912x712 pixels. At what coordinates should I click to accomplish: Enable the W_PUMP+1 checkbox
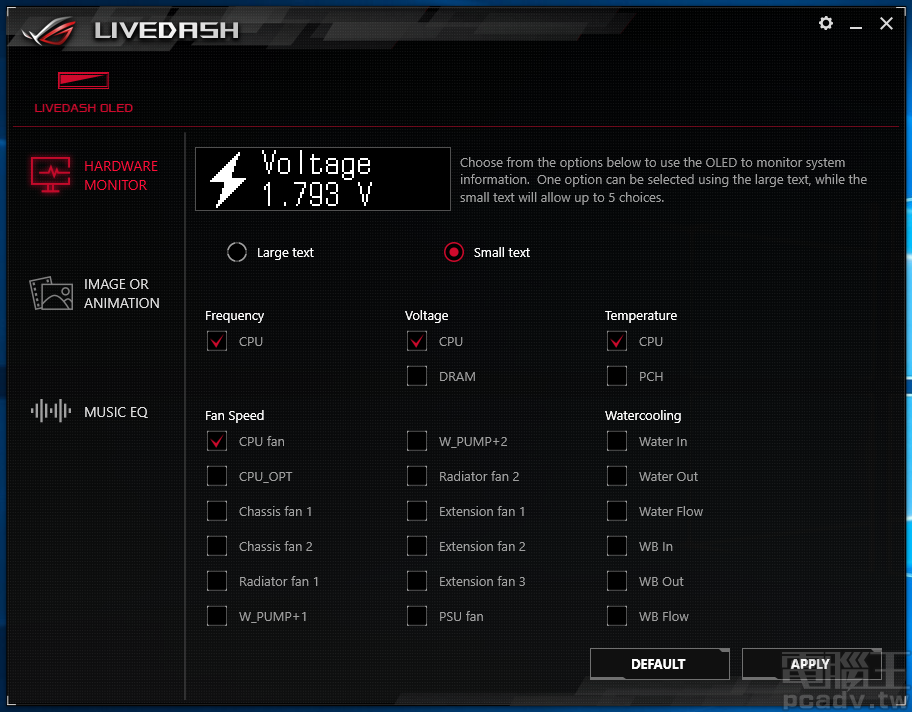tap(217, 616)
